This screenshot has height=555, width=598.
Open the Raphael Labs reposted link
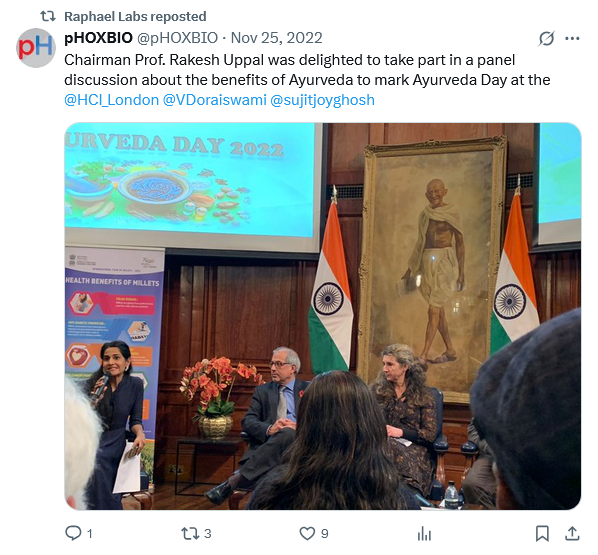click(x=135, y=16)
